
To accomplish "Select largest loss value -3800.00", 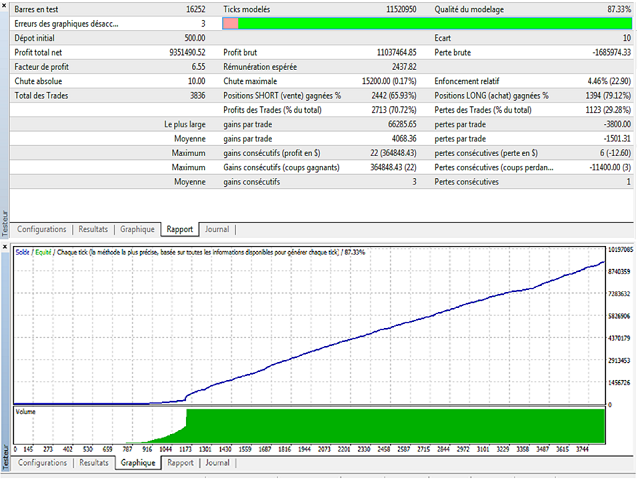I will point(618,124).
